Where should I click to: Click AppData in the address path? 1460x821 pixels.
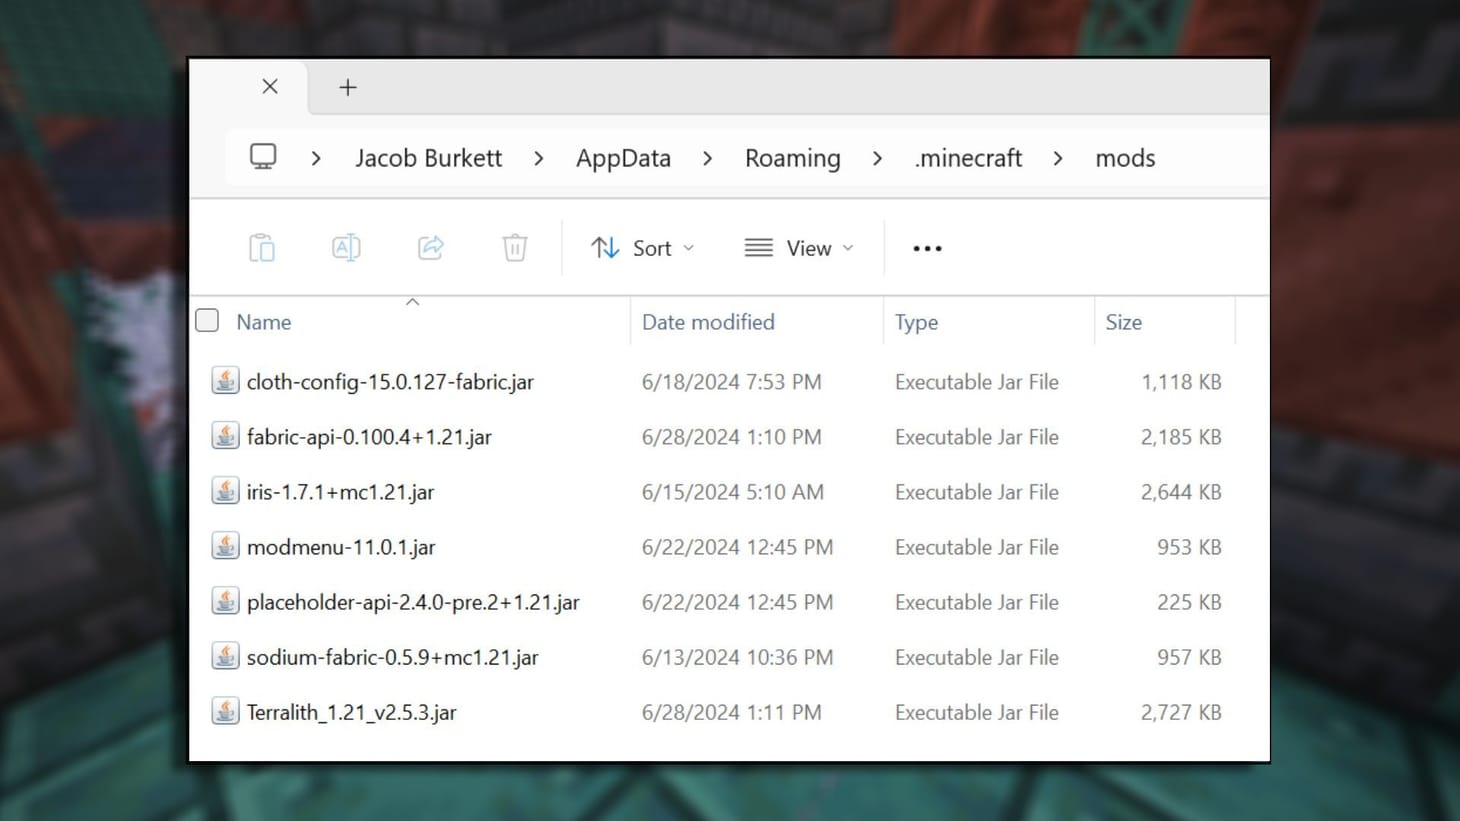click(622, 157)
